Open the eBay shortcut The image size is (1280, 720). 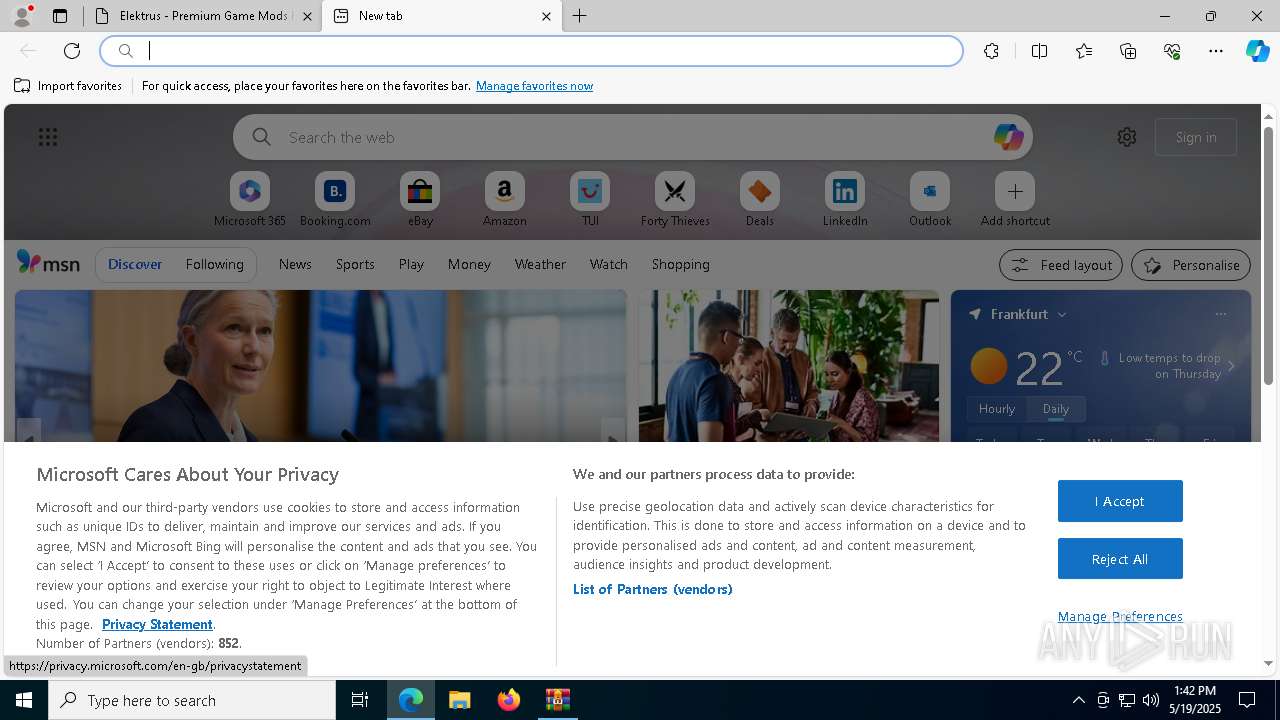(x=420, y=199)
